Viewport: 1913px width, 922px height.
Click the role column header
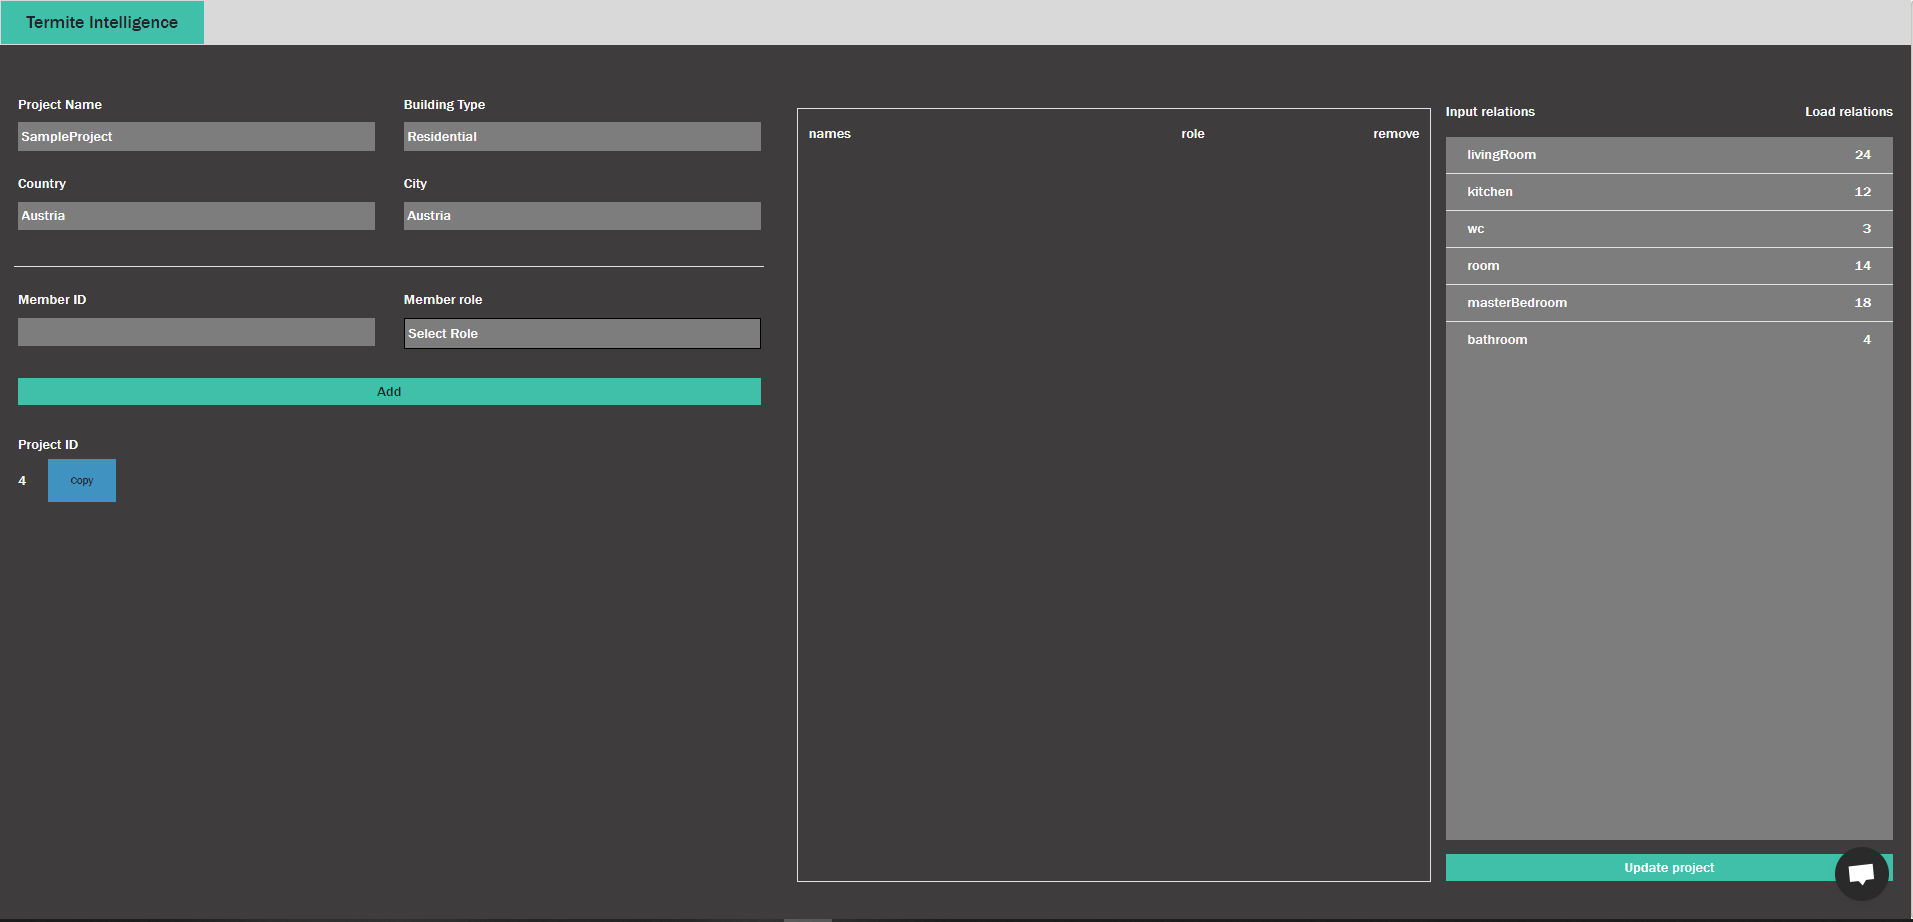point(1193,134)
